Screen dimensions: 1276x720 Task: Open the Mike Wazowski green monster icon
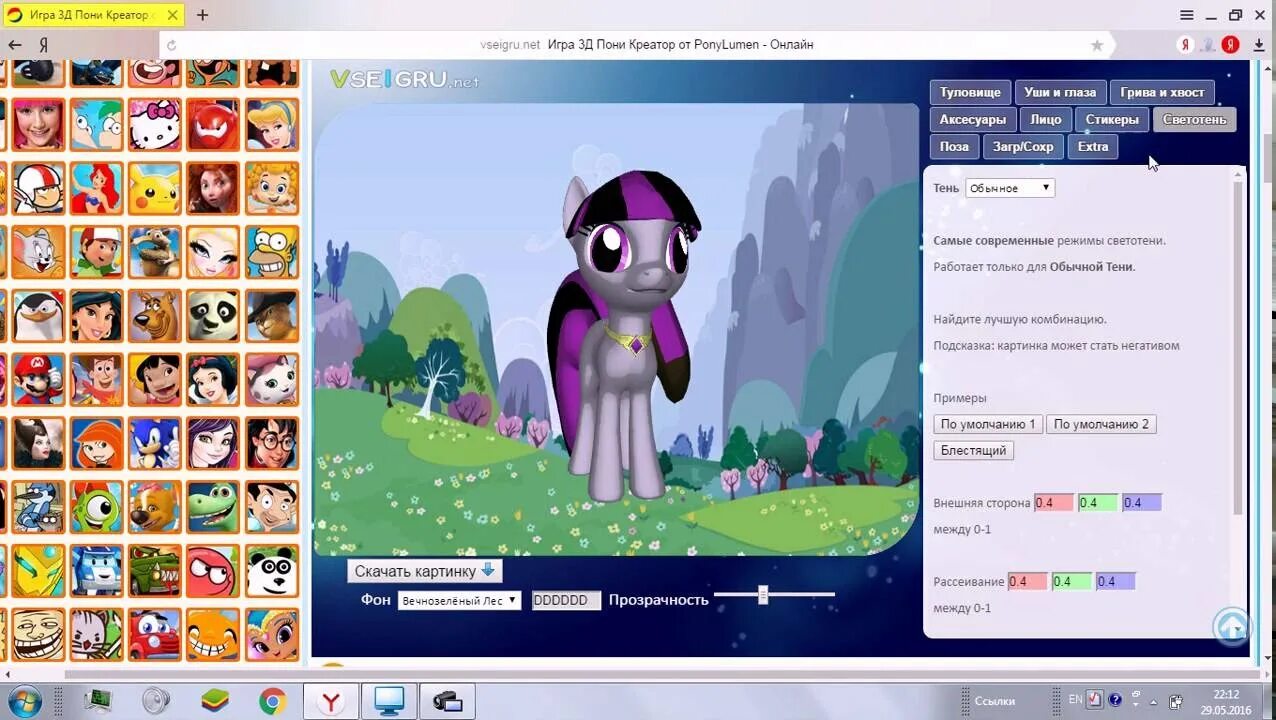pos(97,508)
